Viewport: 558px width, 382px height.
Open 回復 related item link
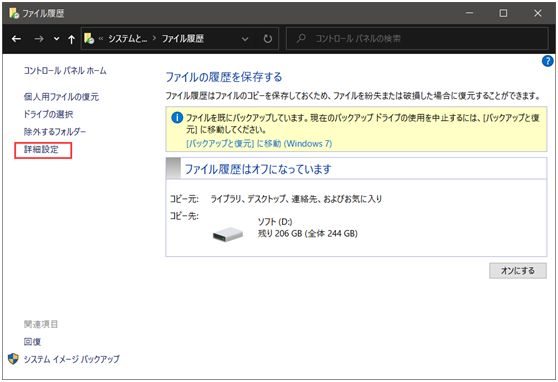pyautogui.click(x=32, y=342)
